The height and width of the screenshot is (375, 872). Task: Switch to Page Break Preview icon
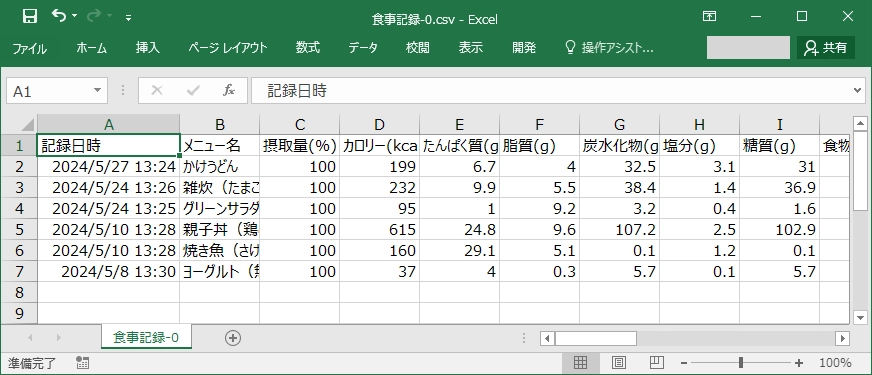point(657,363)
